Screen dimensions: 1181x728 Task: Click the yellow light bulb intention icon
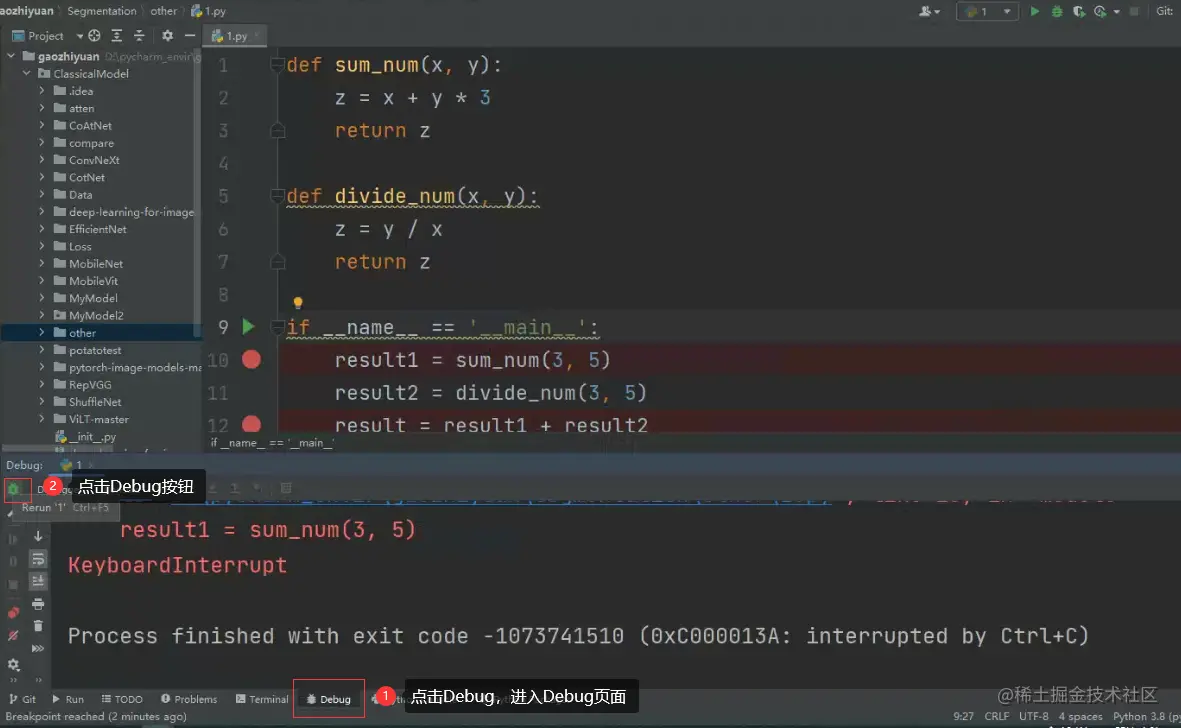[298, 303]
